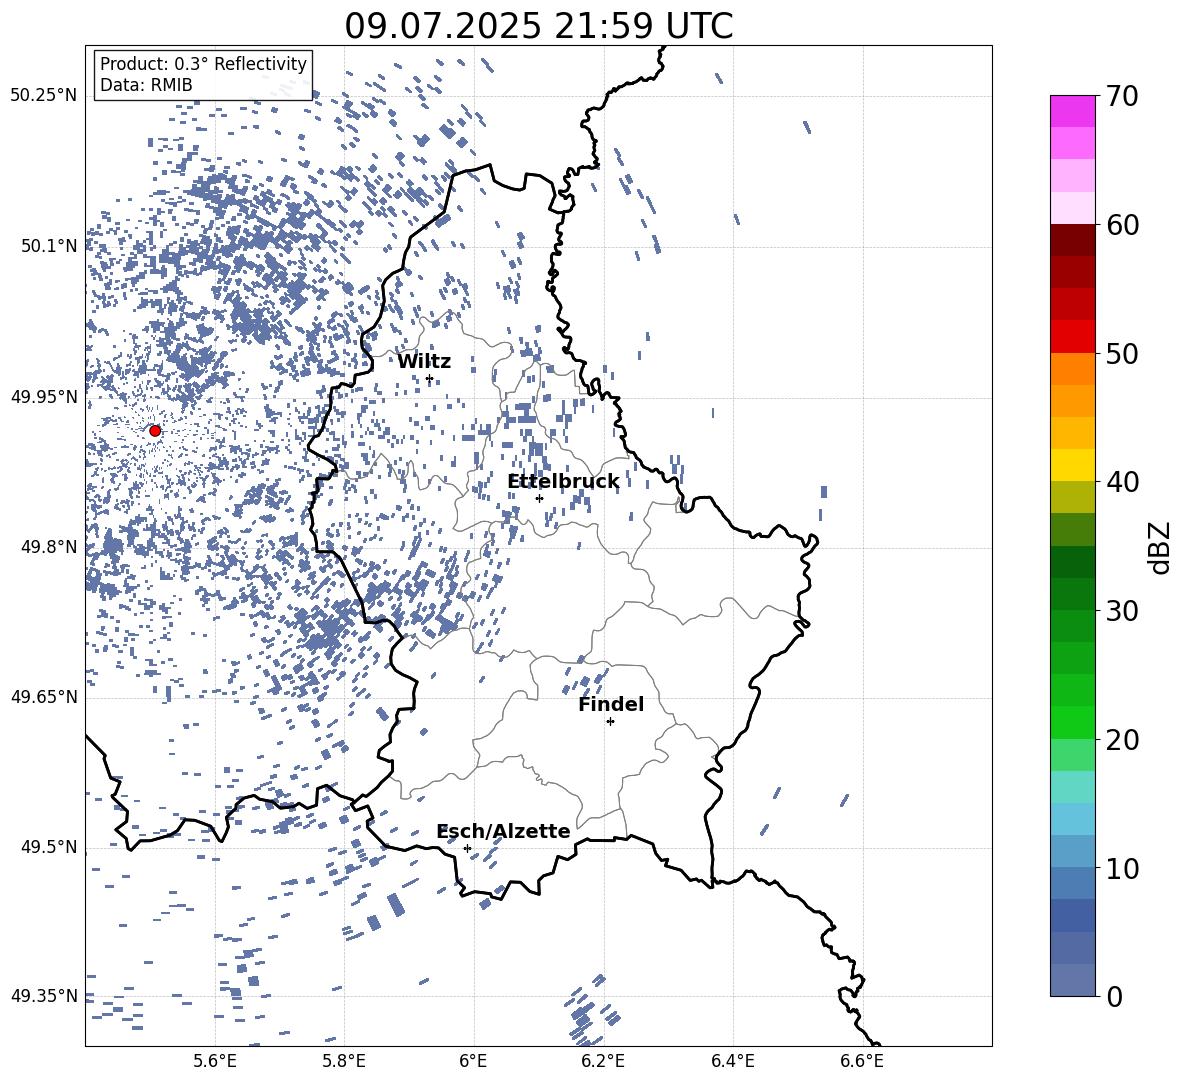This screenshot has height=1081, width=1184.
Task: Click the colorbar tick value 70
Action: tap(1122, 96)
